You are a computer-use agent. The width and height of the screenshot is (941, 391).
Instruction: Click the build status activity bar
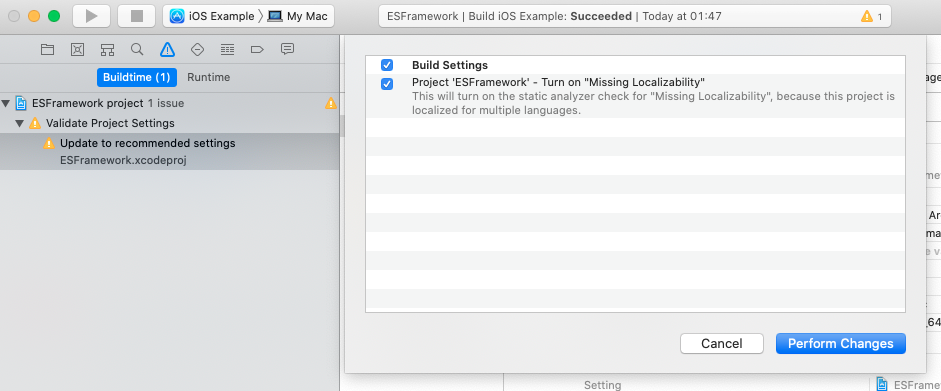[x=634, y=16]
